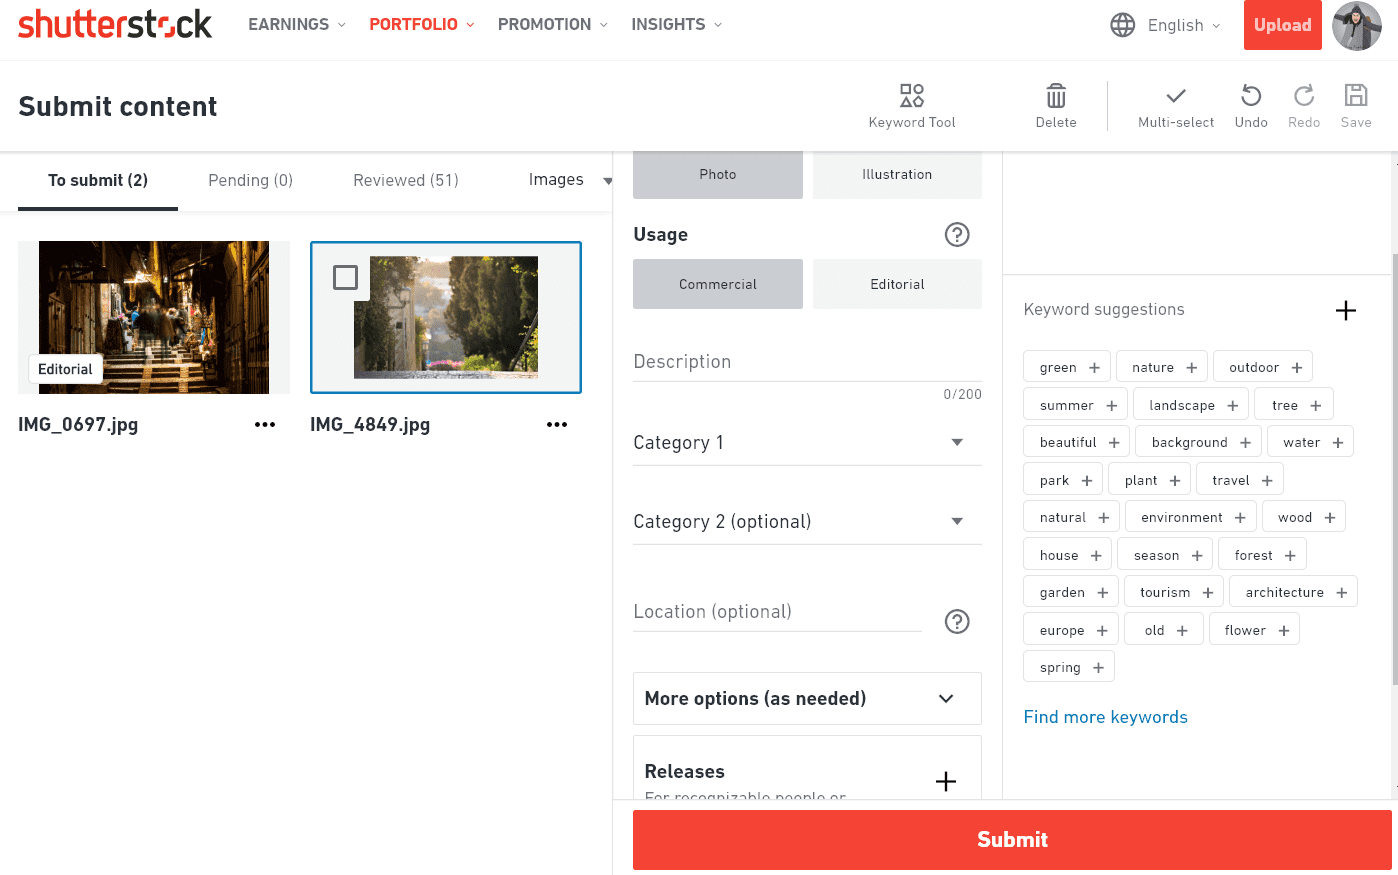Add the 'landscape' keyword suggestion
The height and width of the screenshot is (875, 1398).
pos(1191,405)
